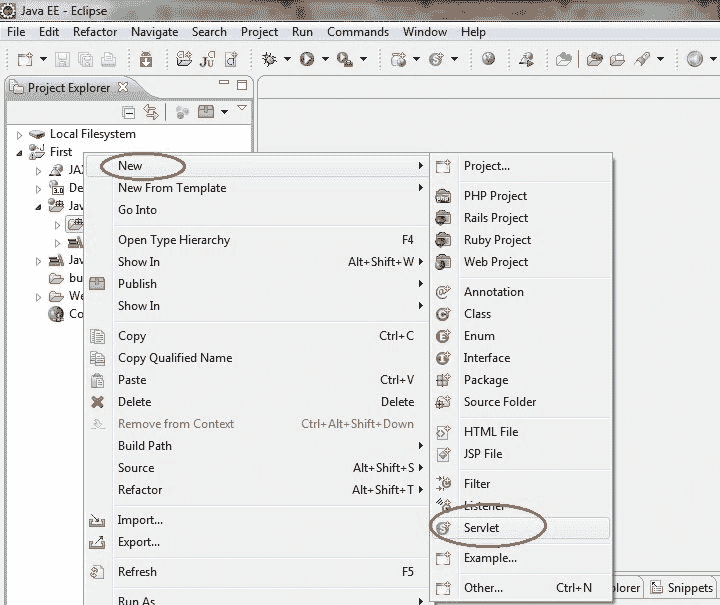Choose Go Into from context menu
This screenshot has width=720, height=605.
coord(257,210)
